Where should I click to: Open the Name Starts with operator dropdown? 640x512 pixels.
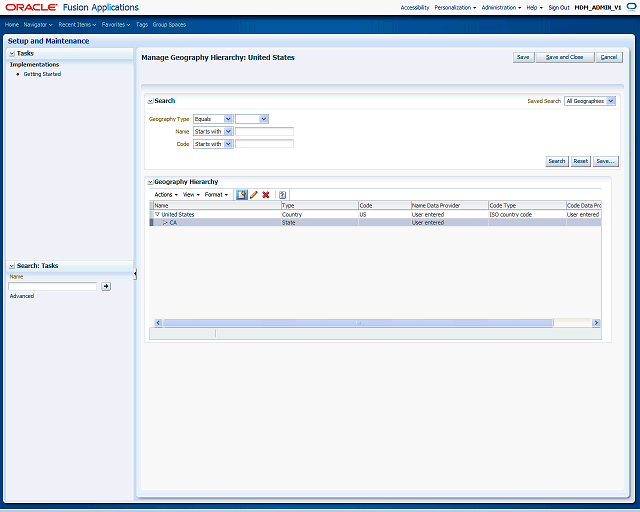[213, 131]
